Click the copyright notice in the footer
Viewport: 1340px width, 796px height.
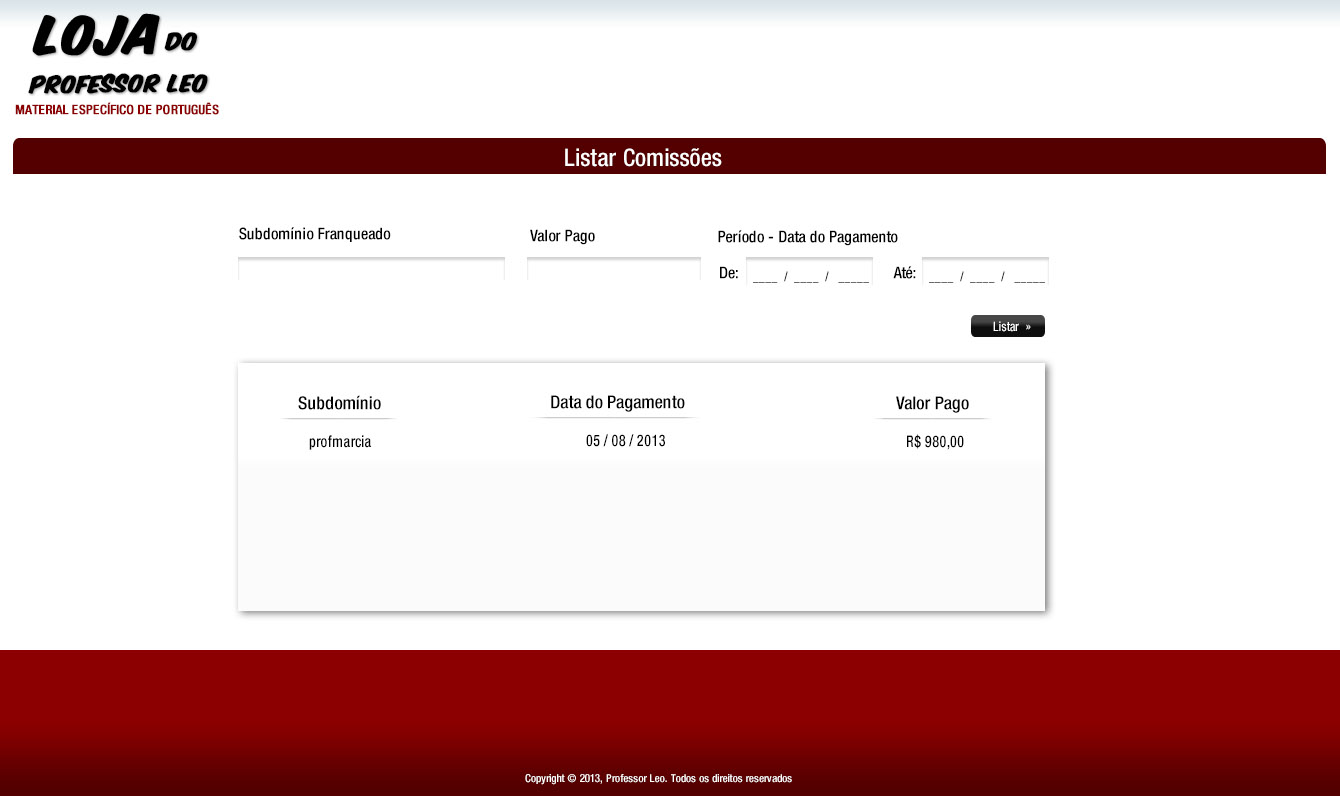[x=658, y=778]
